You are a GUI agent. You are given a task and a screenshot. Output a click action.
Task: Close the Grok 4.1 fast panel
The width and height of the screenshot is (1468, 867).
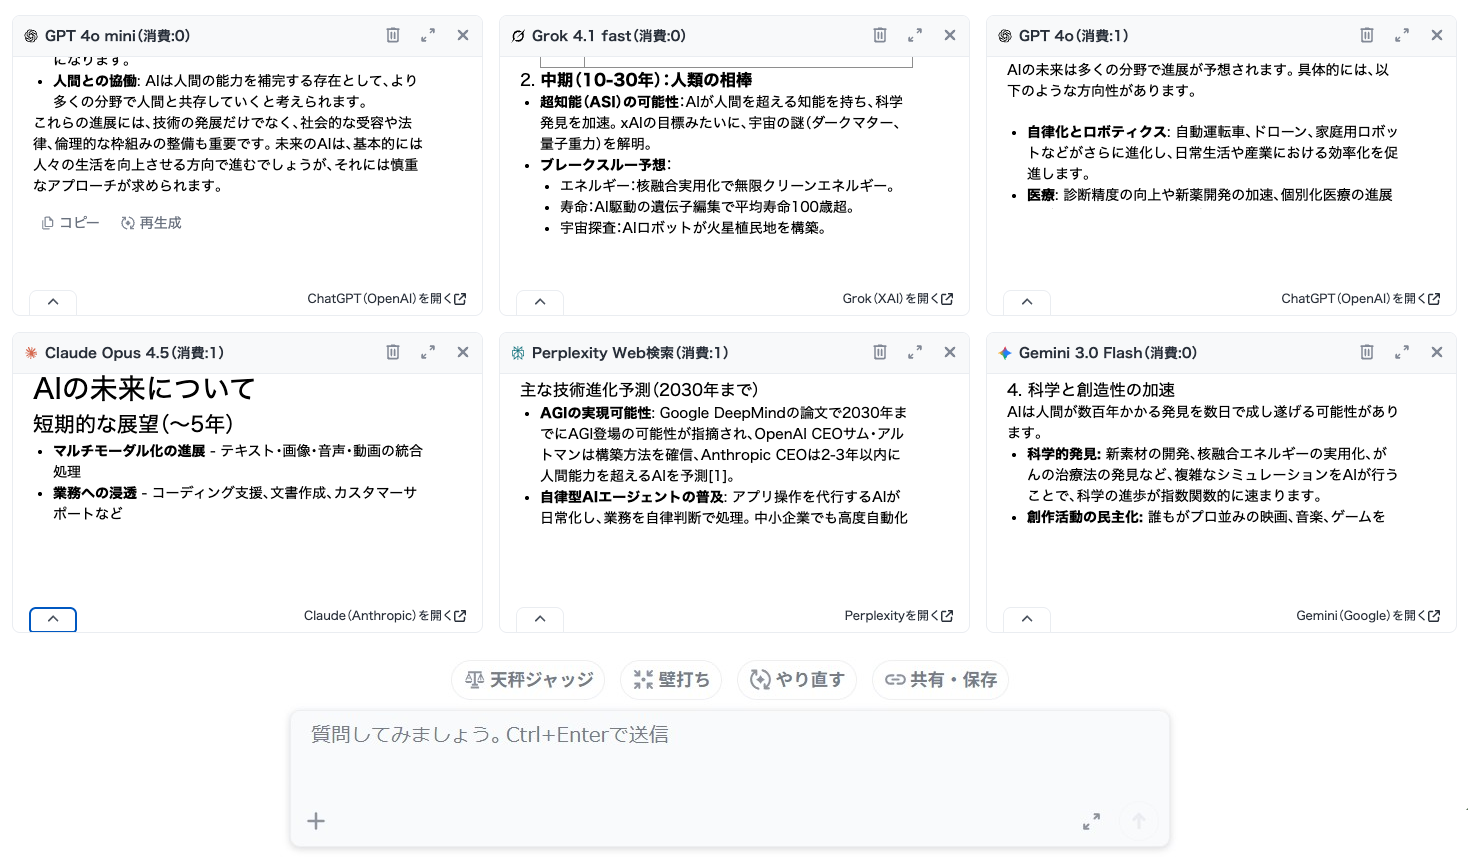coord(950,35)
